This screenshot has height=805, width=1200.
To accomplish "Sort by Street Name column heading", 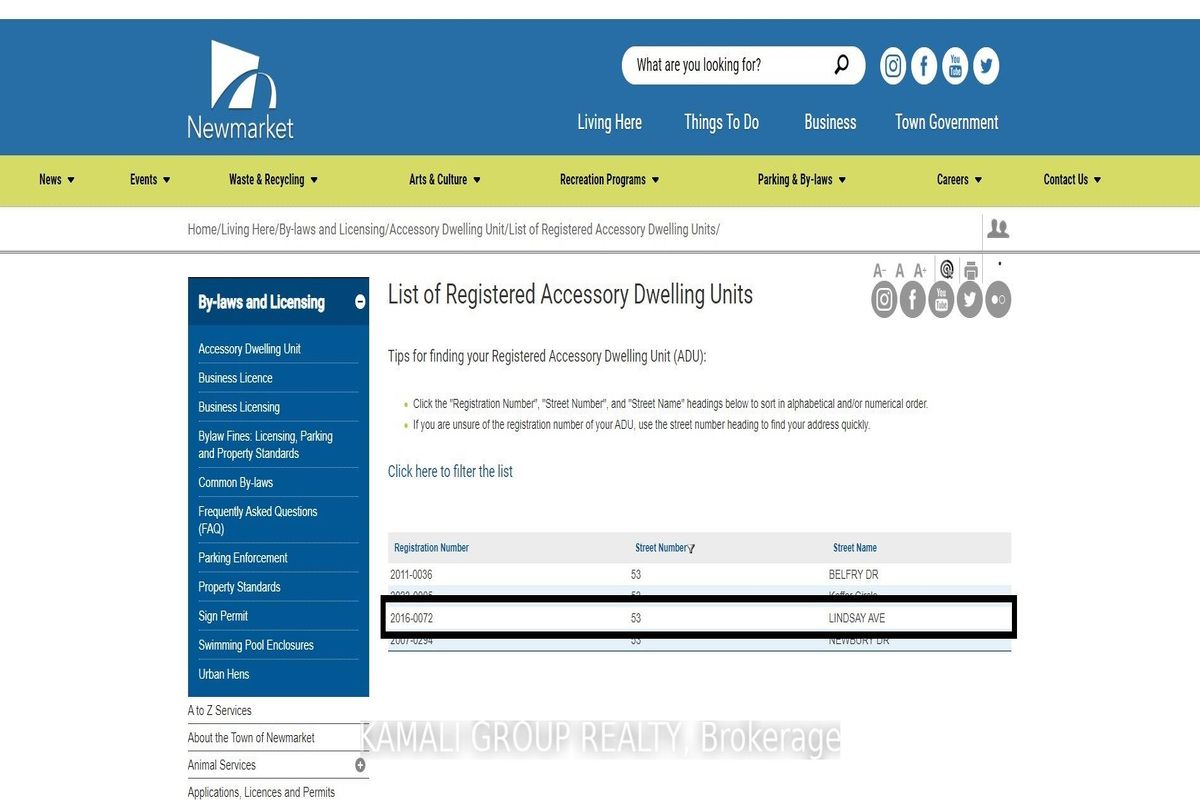I will click(855, 548).
